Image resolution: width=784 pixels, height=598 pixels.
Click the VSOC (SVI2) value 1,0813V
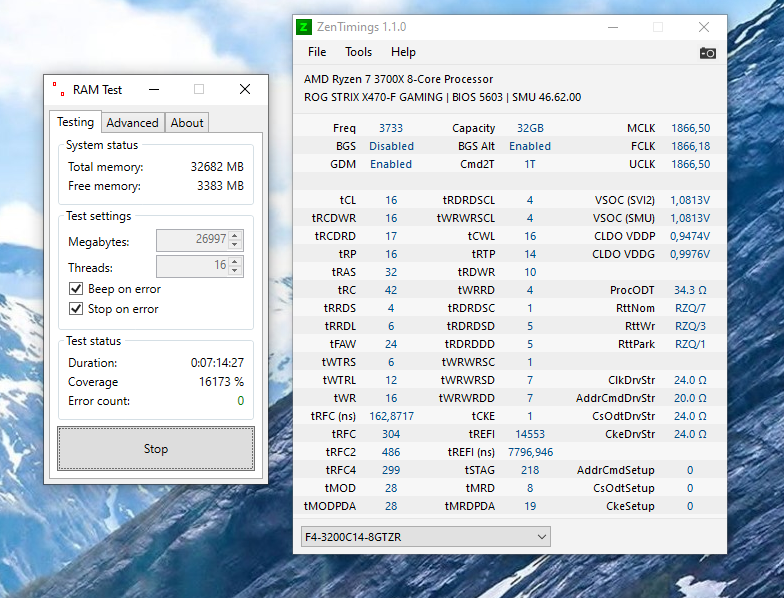click(690, 200)
